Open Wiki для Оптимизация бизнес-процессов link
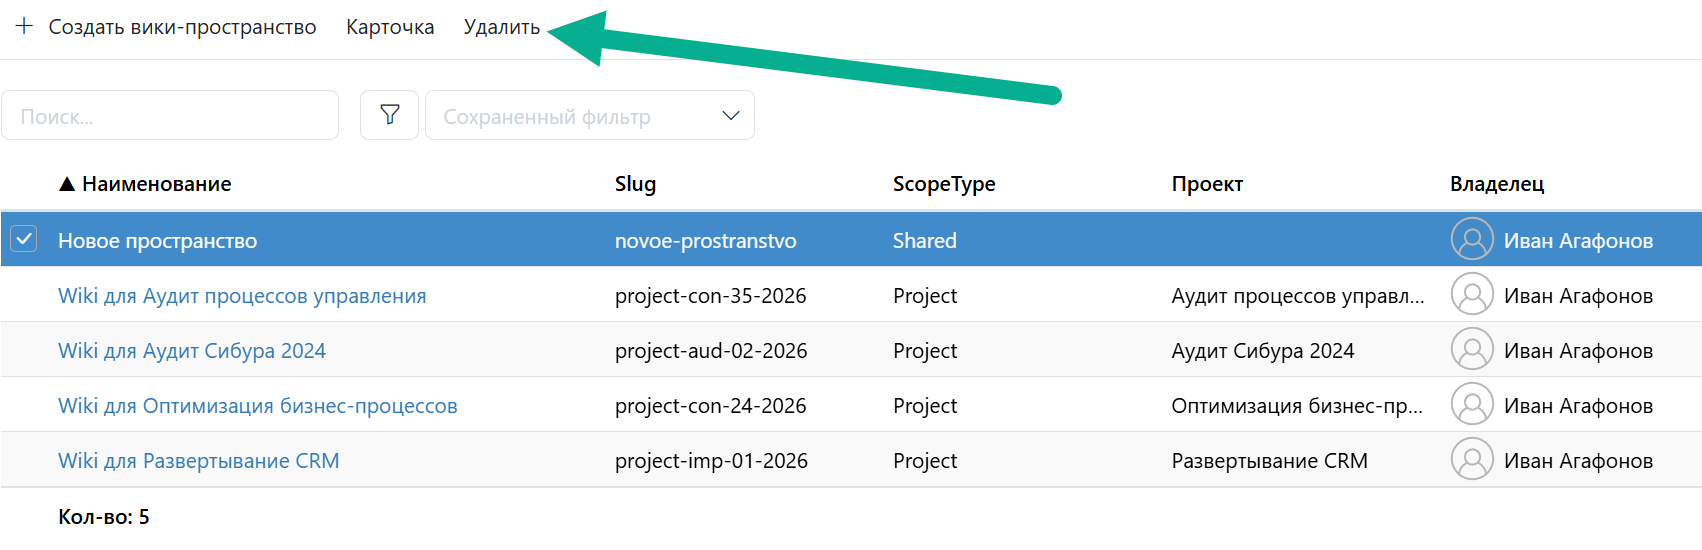1702x550 pixels. 257,406
